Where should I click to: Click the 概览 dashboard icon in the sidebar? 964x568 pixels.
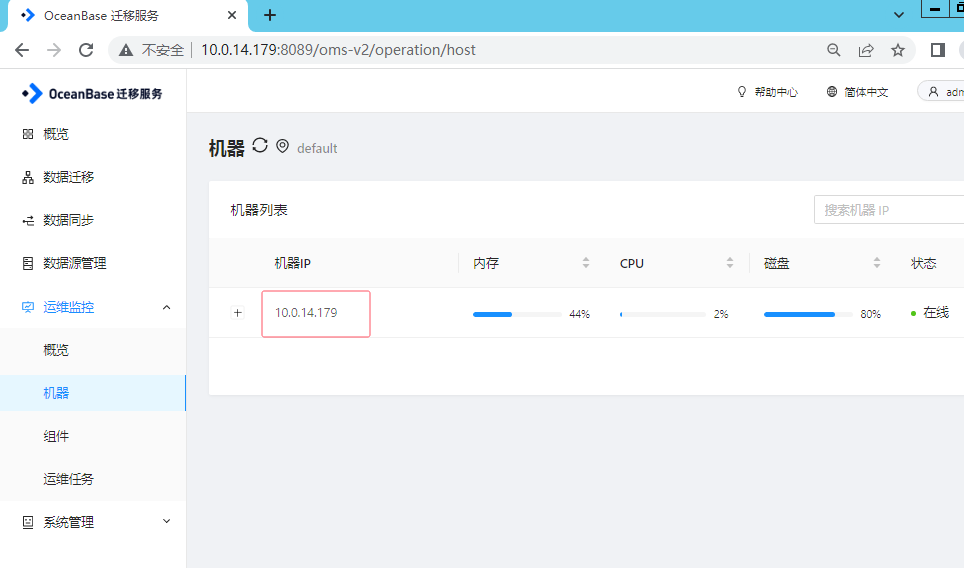coord(28,134)
